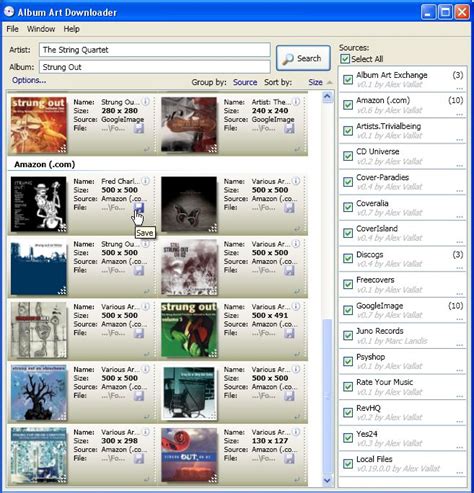Show info for the 500 x 491 result

tap(296, 306)
